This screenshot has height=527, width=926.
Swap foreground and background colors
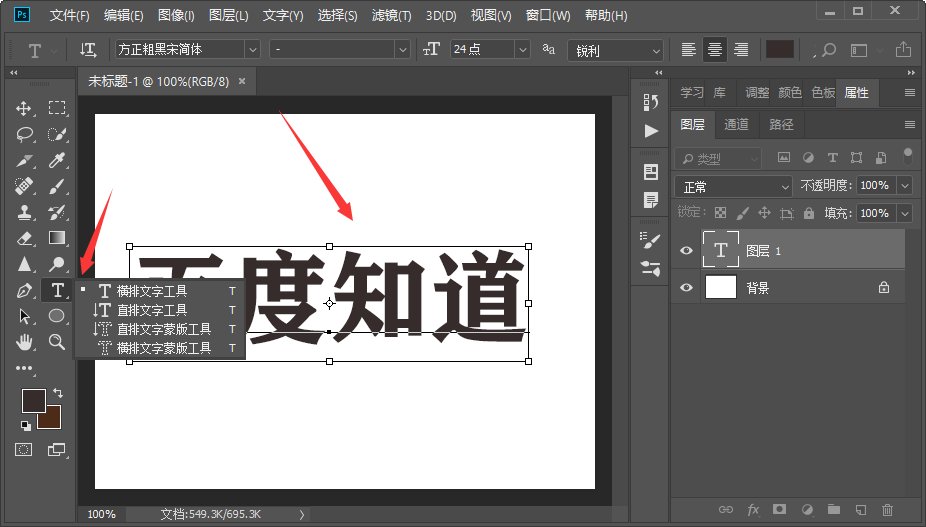point(58,392)
